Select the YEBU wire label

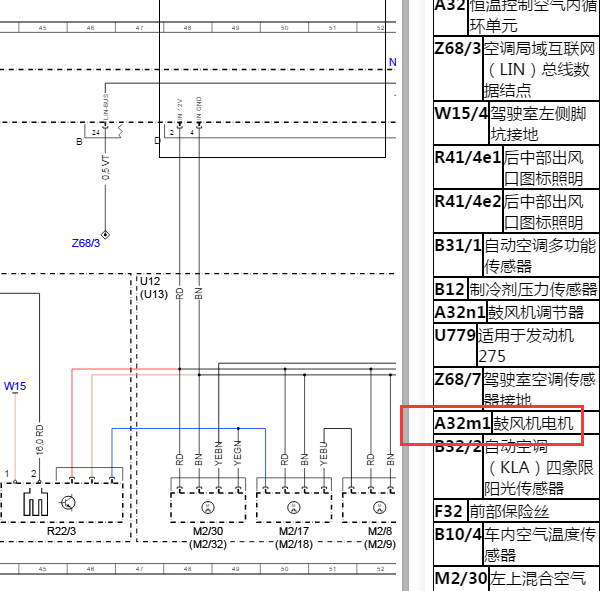coord(324,453)
